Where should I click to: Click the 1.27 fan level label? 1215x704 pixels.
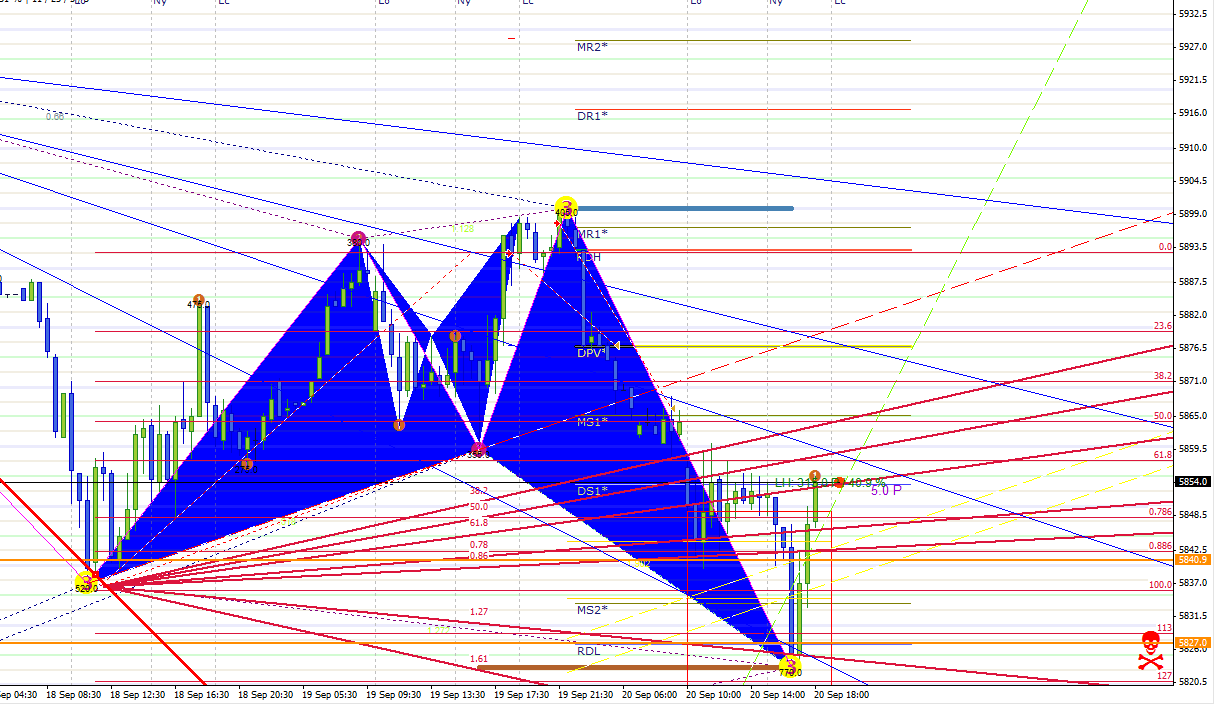(x=479, y=611)
